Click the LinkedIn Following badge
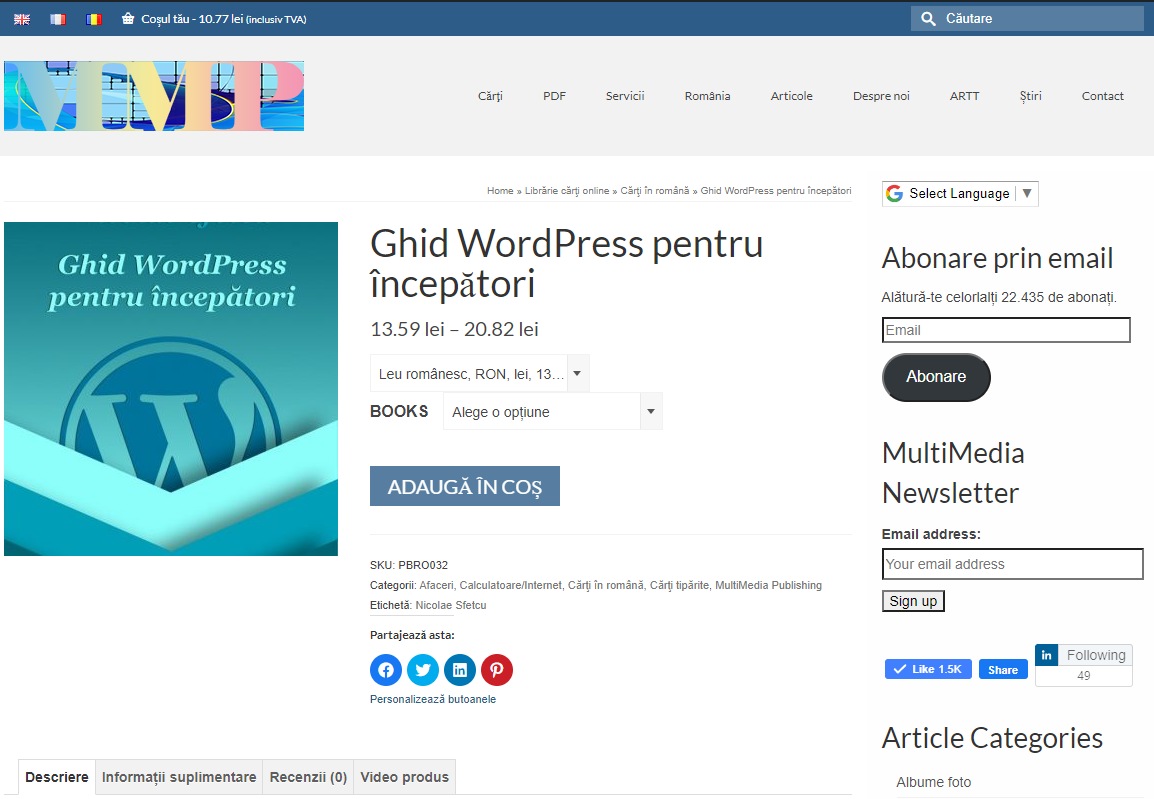Screen dimensions: 1154x799 tap(1083, 656)
